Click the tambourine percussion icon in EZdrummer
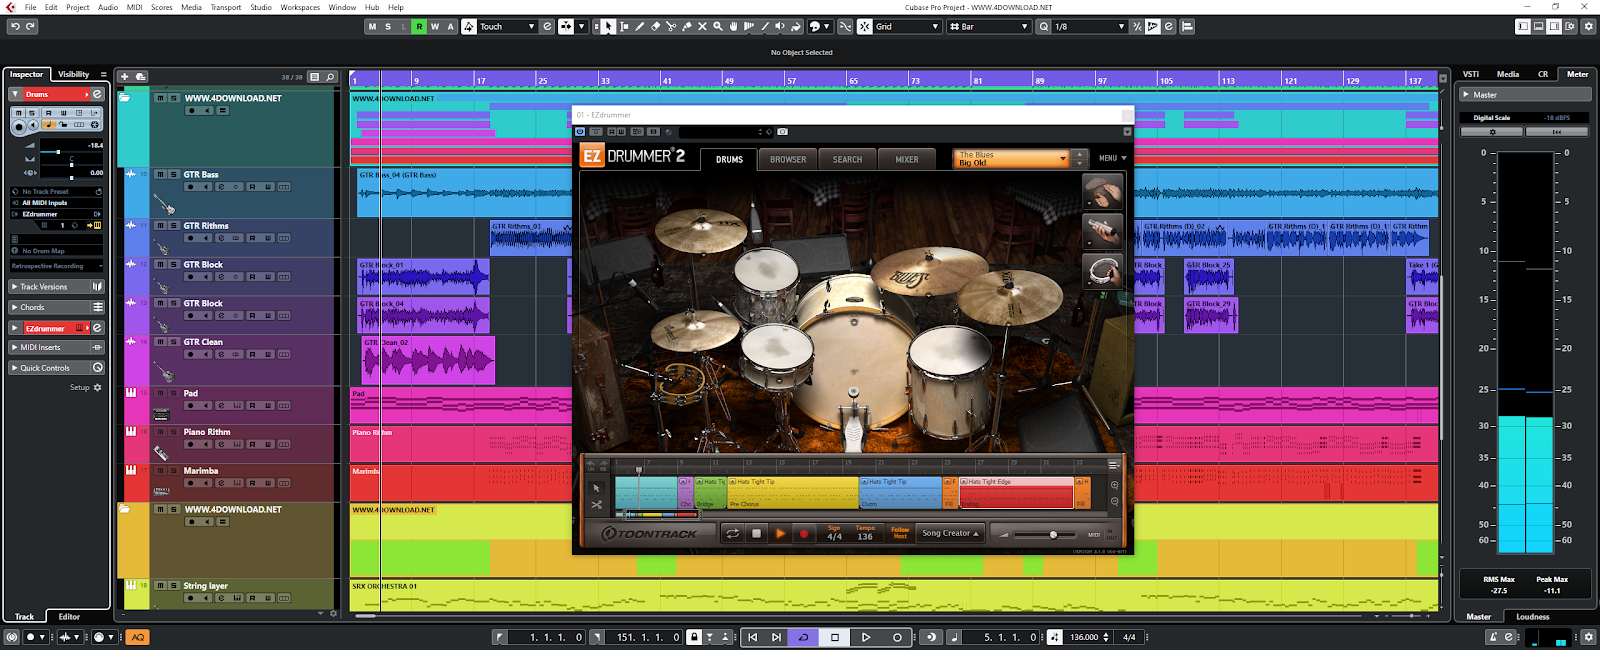The width and height of the screenshot is (1600, 650). click(1102, 272)
